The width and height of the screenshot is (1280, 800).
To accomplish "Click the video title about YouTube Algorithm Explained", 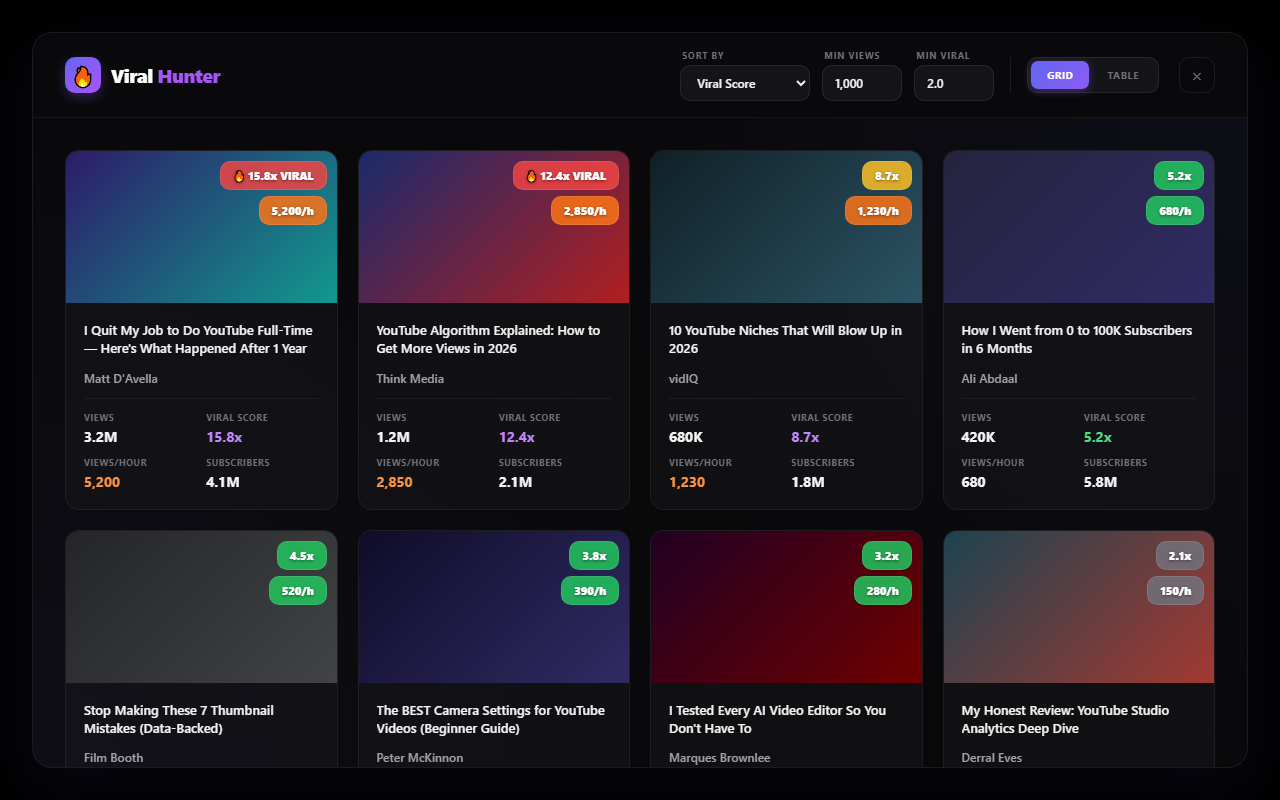I will click(x=488, y=339).
